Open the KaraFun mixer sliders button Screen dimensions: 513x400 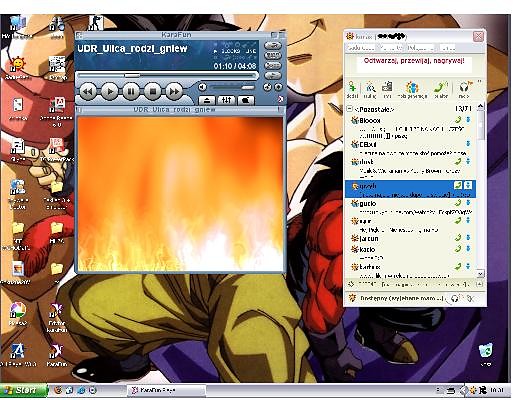tap(226, 100)
